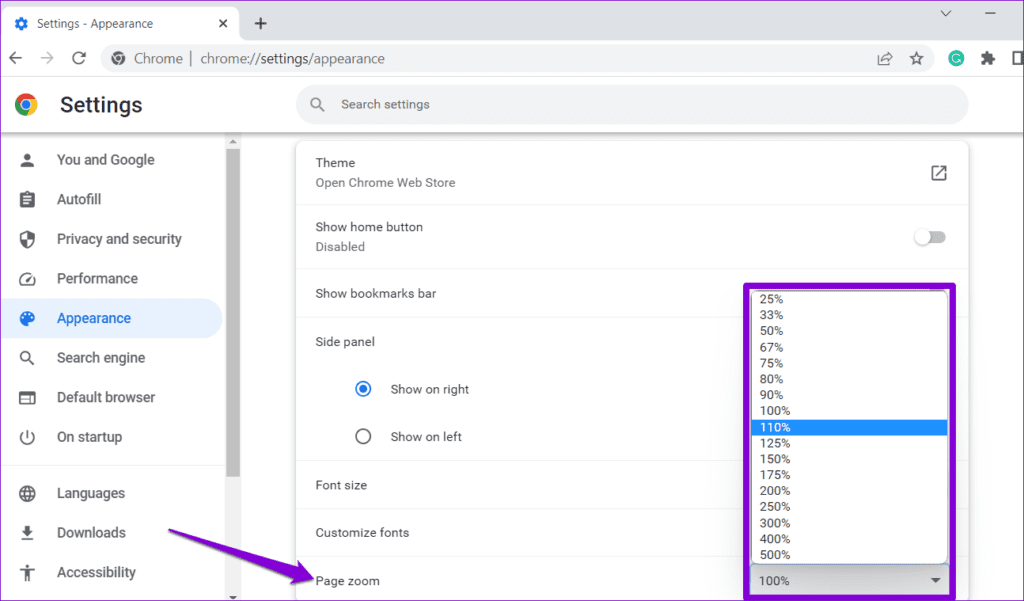
Task: Choose 67% from zoom list
Action: click(849, 347)
